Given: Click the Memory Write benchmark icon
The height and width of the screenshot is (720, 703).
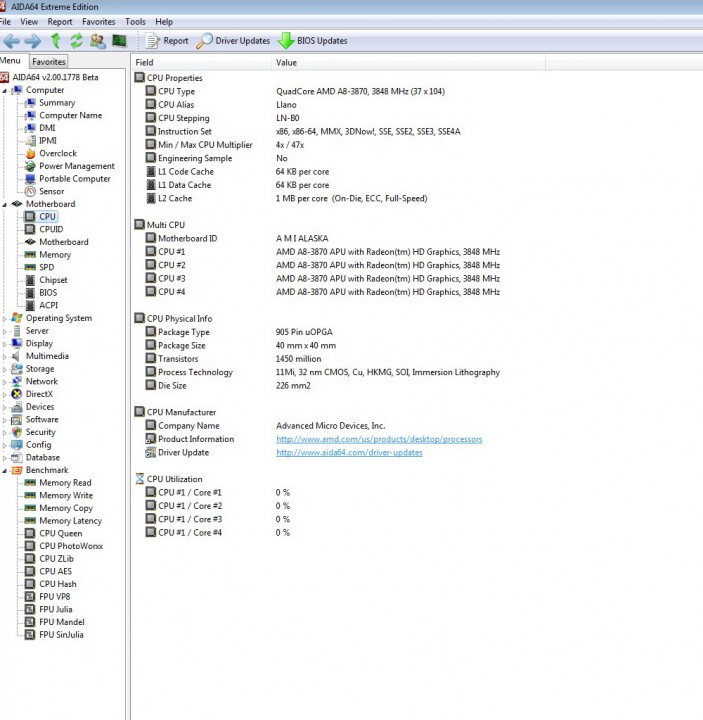Looking at the screenshot, I should click(x=30, y=495).
